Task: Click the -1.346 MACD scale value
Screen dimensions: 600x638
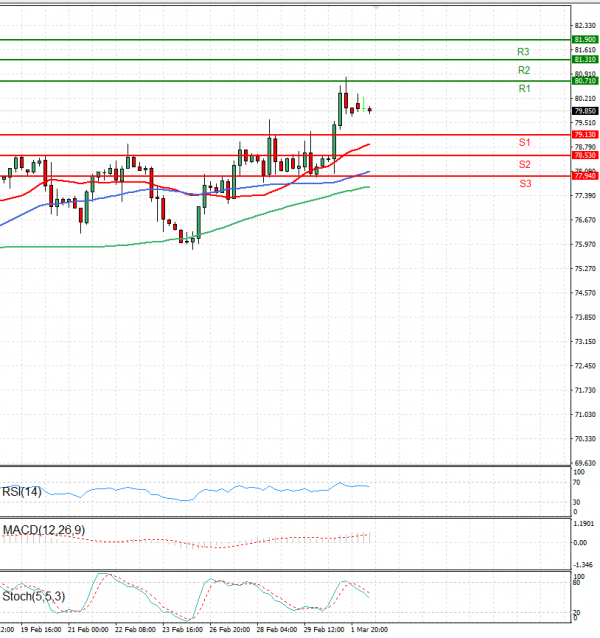Action: click(x=583, y=565)
